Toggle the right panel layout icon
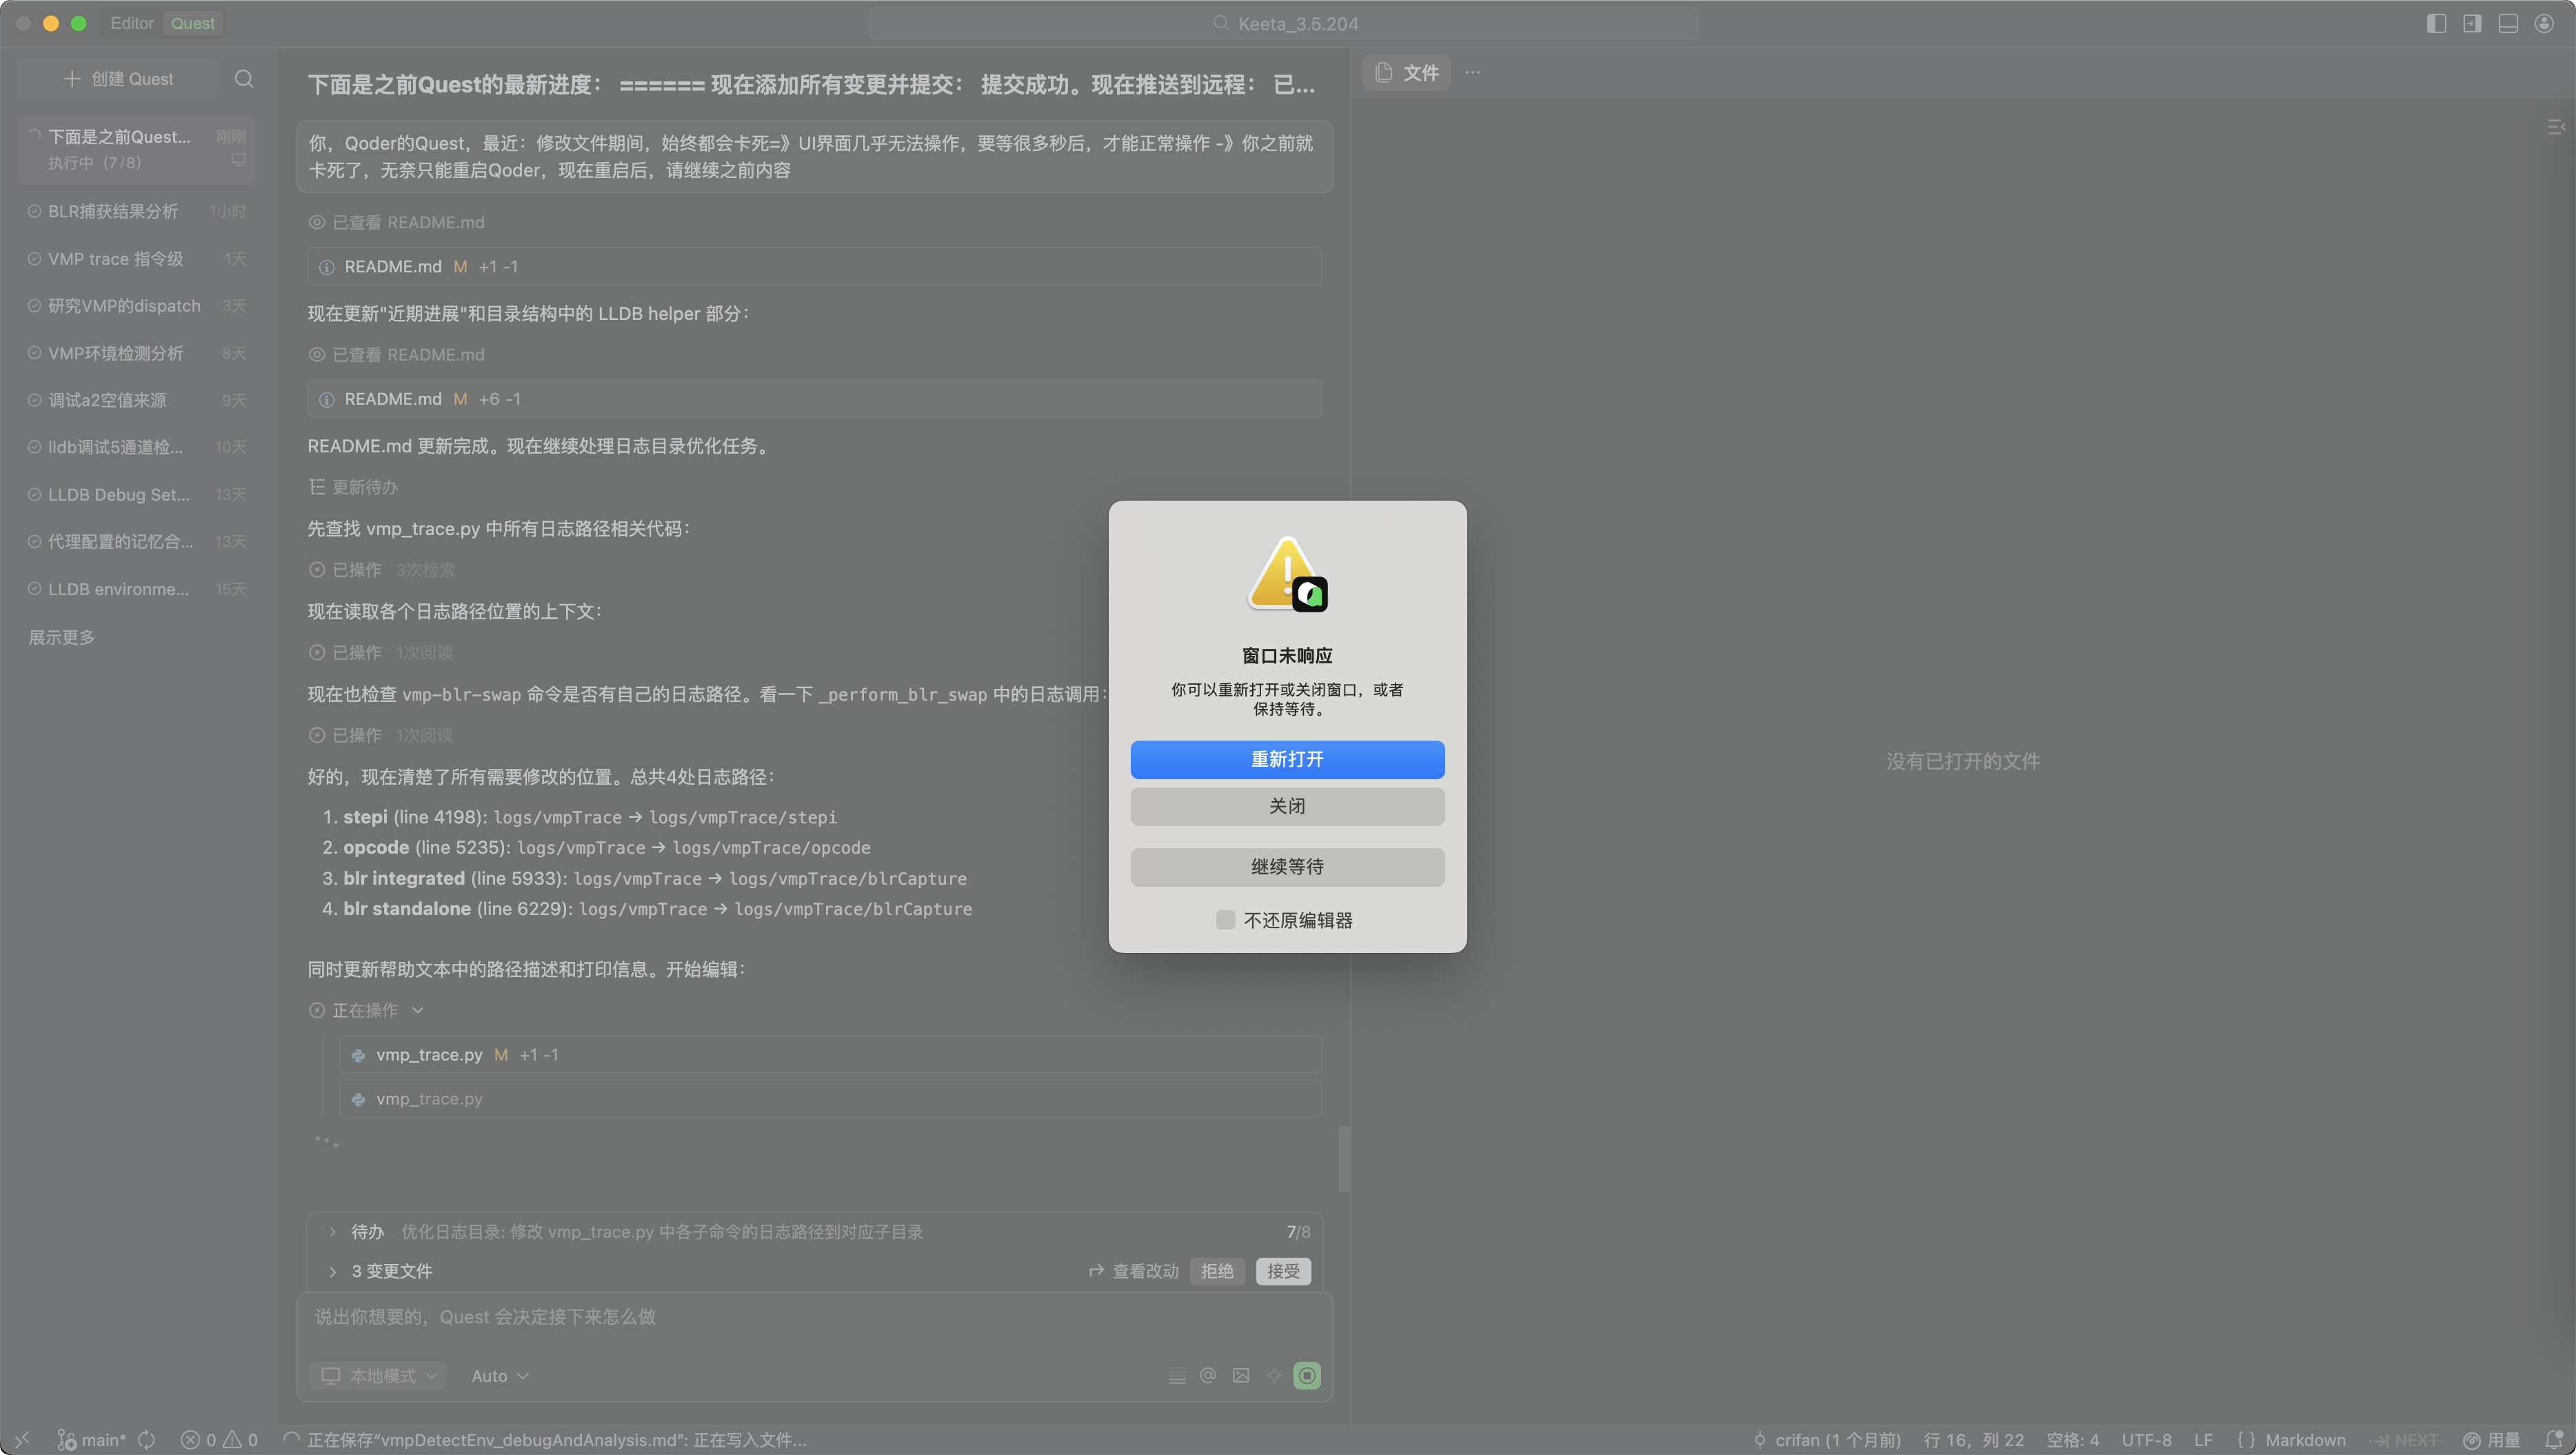The image size is (2576, 1455). [2472, 23]
